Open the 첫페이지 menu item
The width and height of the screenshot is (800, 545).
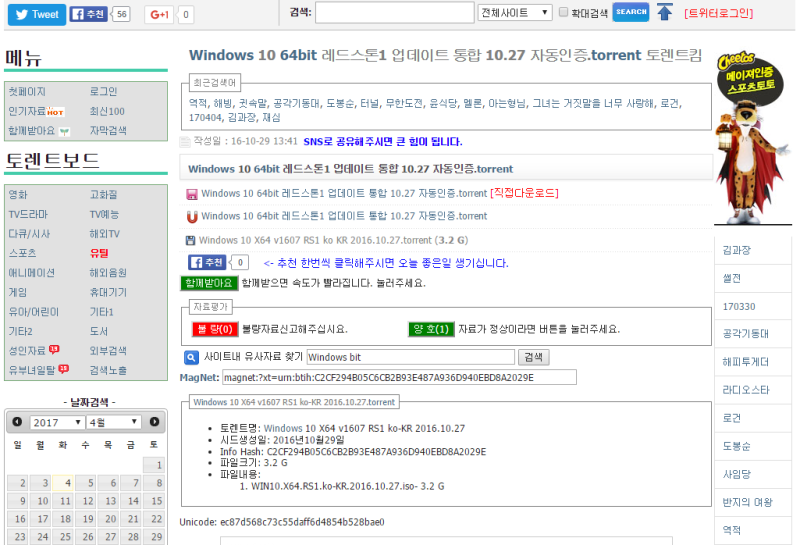tap(27, 92)
